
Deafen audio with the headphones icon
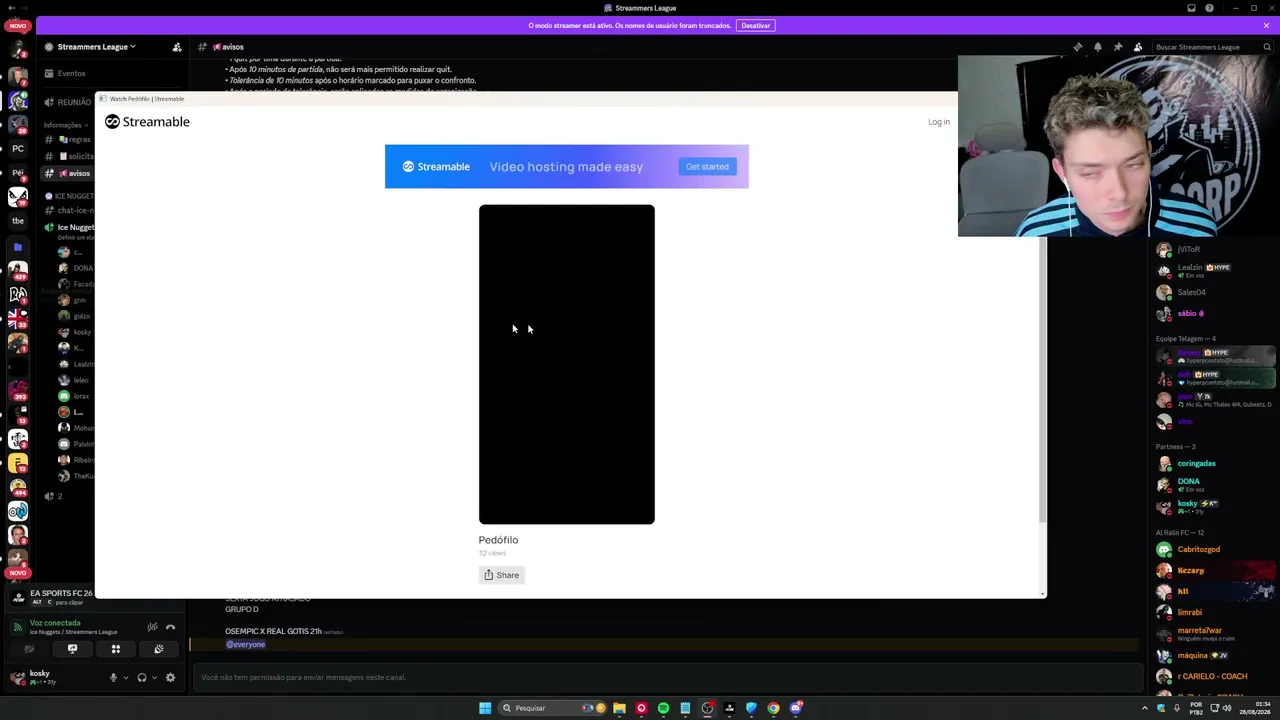pyautogui.click(x=142, y=678)
